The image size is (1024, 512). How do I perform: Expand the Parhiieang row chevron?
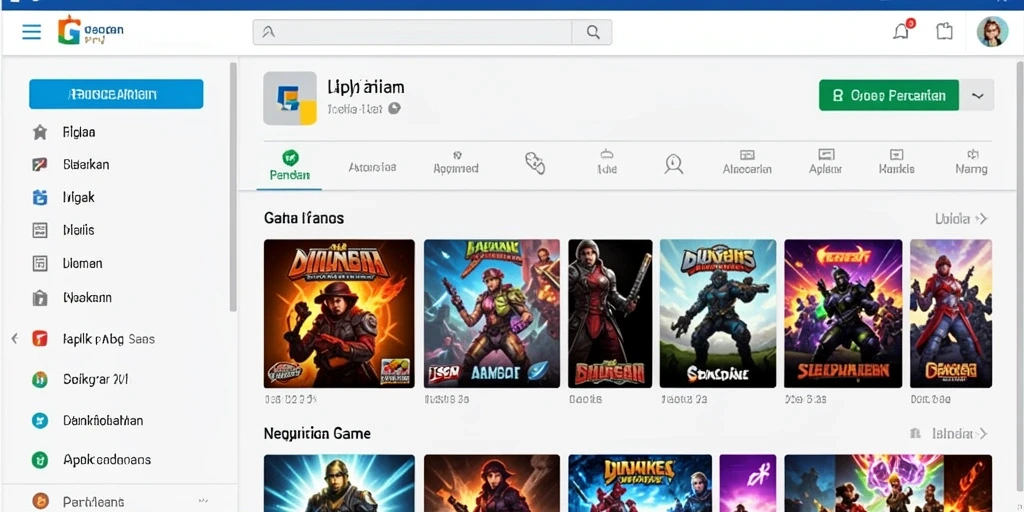tap(203, 501)
